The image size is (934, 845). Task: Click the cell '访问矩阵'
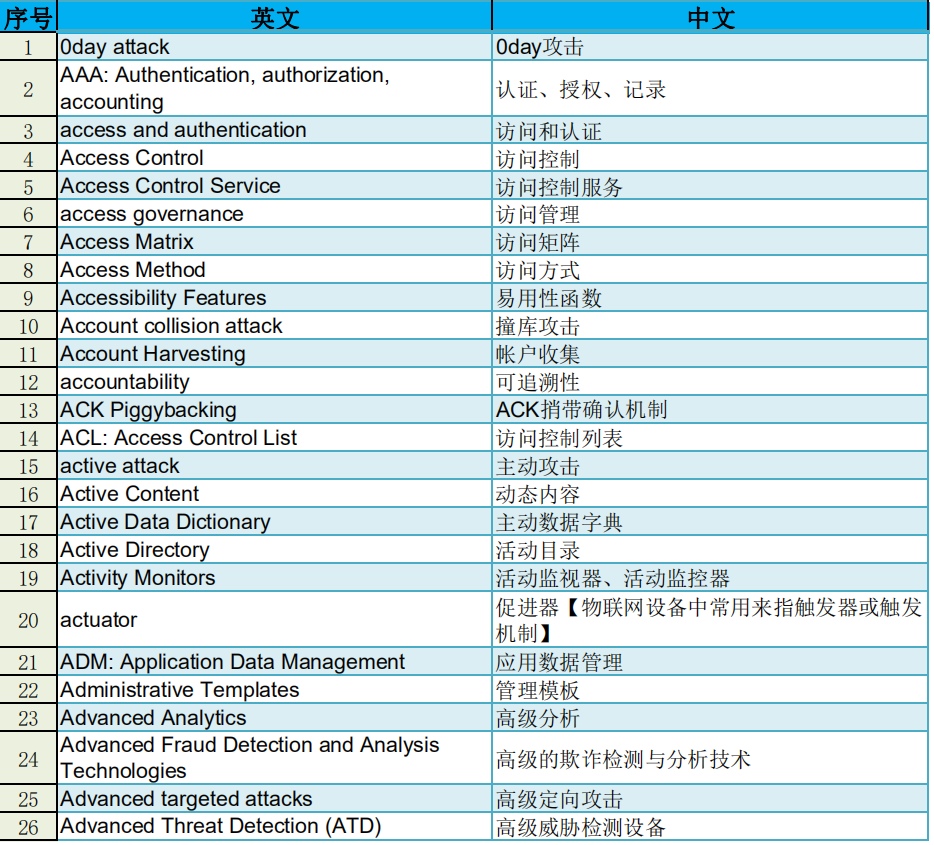tap(710, 242)
